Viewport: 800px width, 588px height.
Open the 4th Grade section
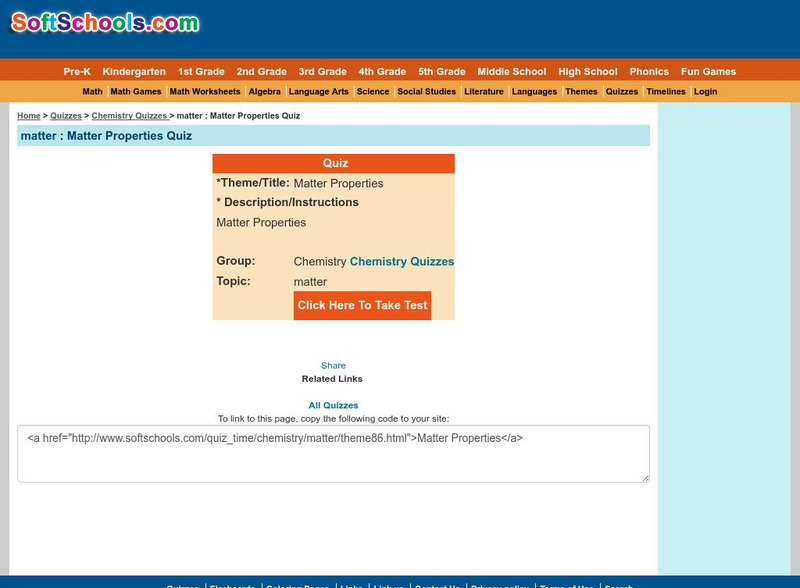382,71
